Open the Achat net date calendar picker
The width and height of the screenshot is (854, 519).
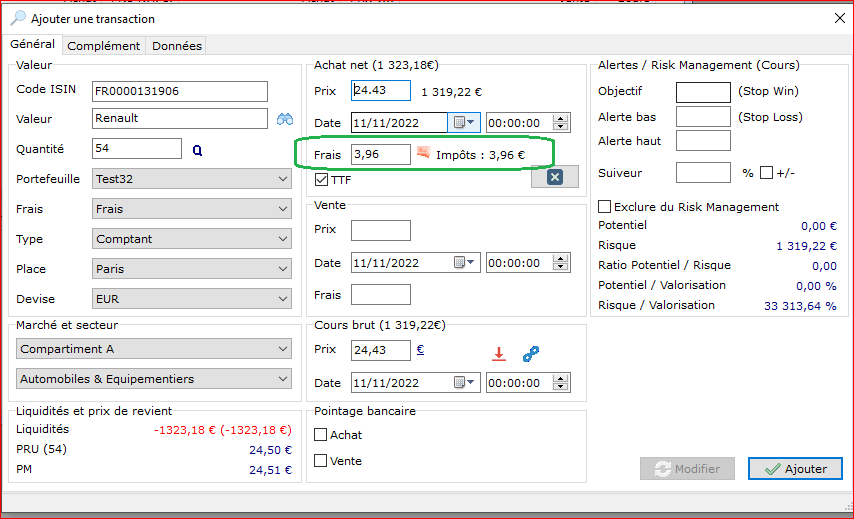tap(464, 123)
